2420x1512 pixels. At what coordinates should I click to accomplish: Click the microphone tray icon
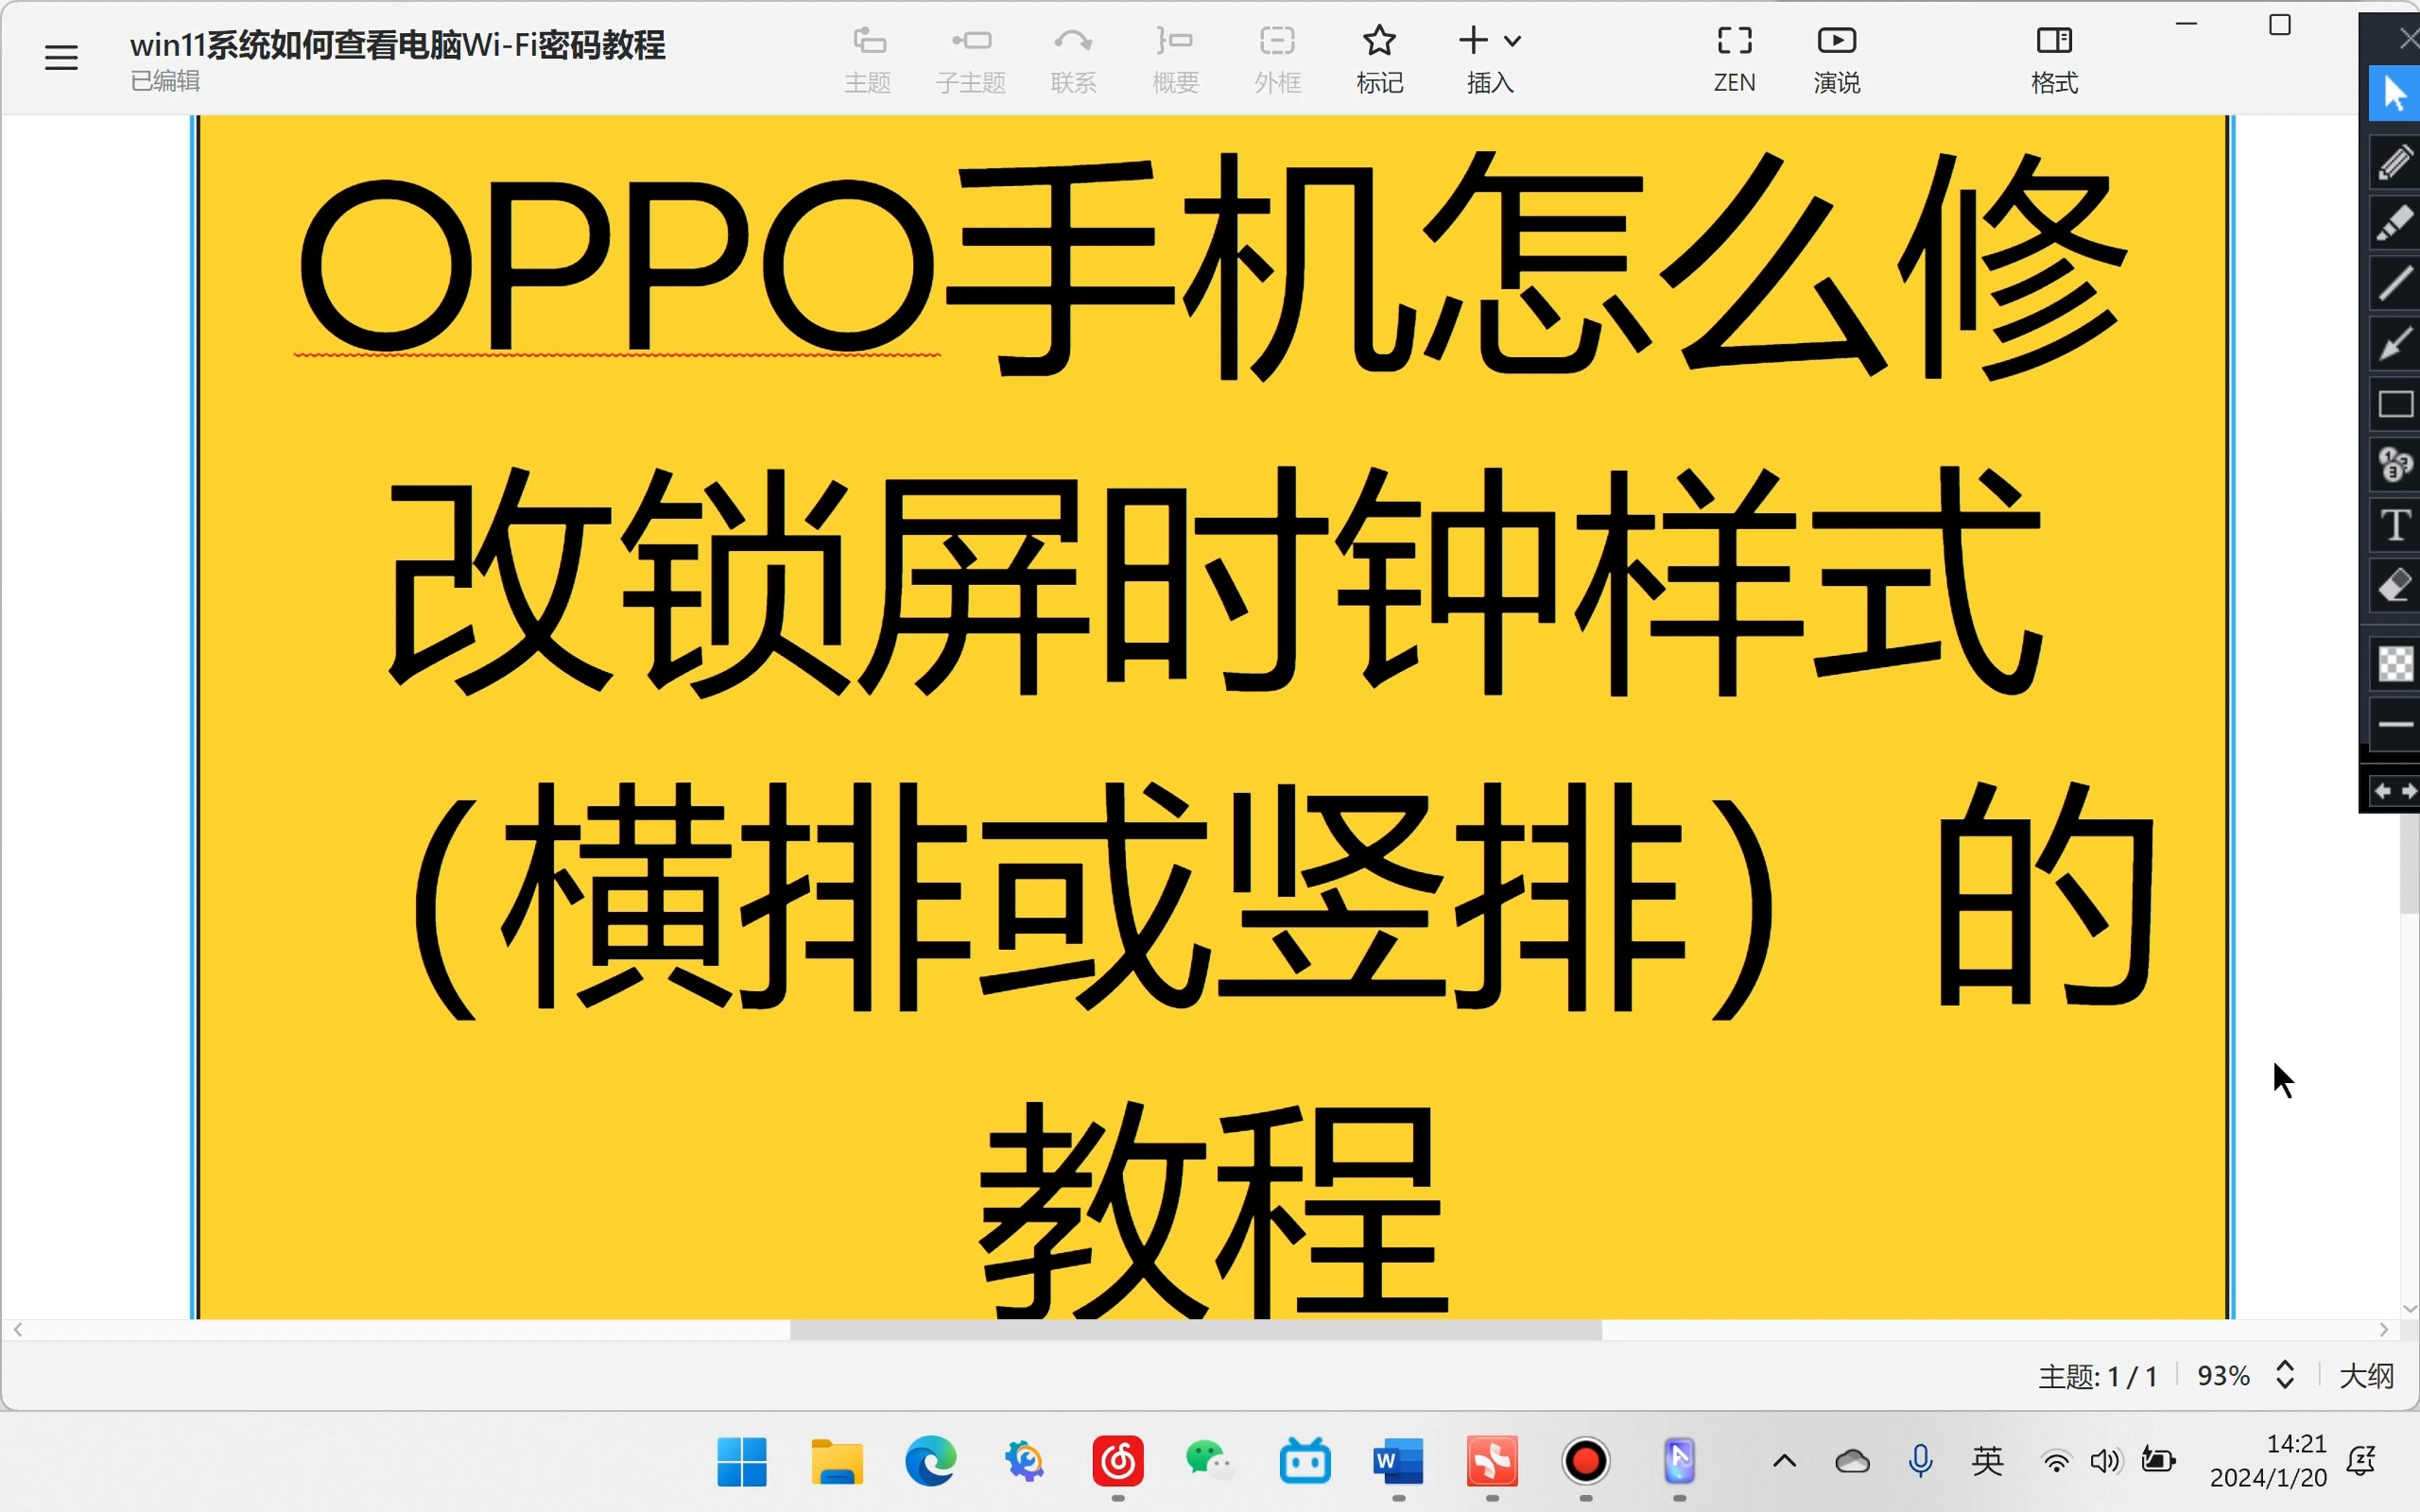pyautogui.click(x=1920, y=1462)
